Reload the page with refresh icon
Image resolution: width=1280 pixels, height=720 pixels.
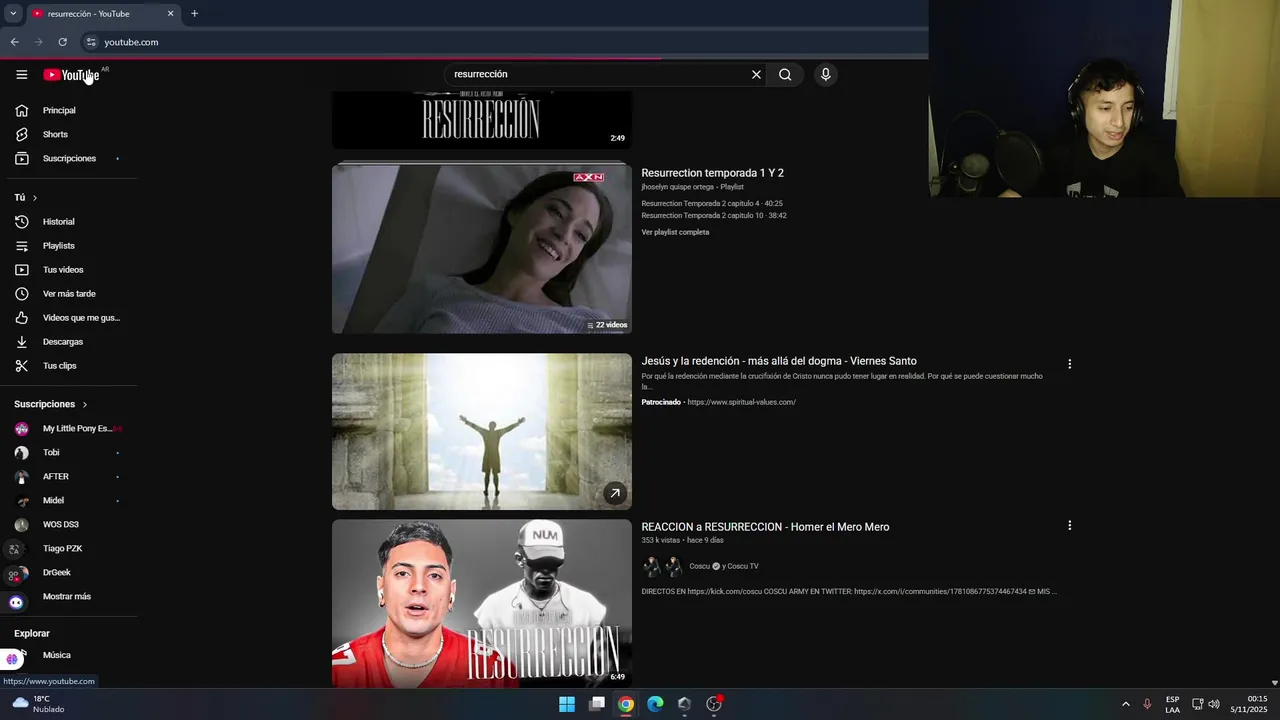point(62,42)
